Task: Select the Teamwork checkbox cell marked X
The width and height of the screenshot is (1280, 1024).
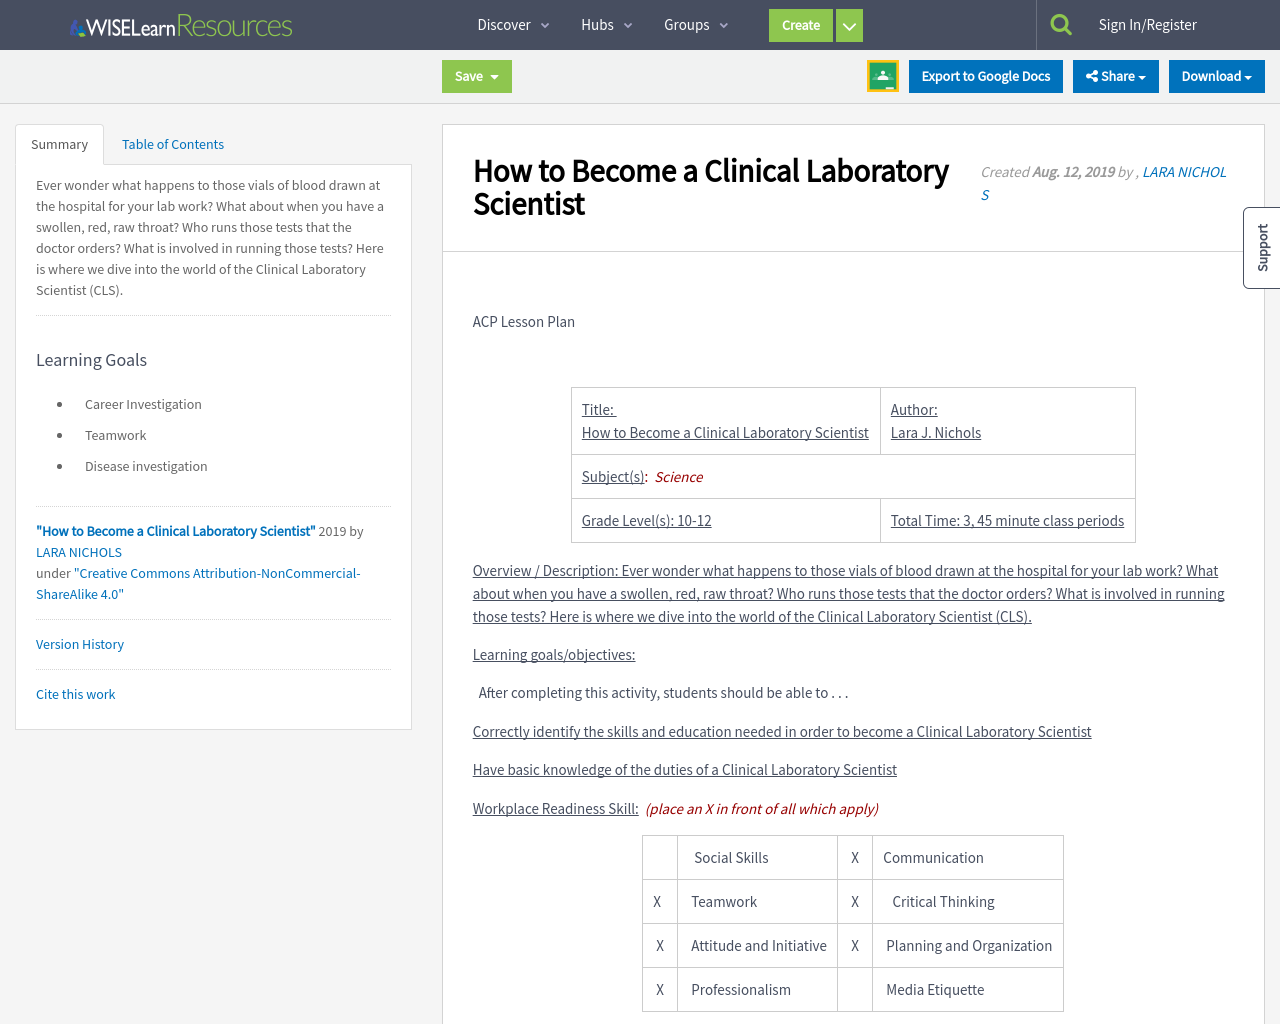Action: click(659, 901)
